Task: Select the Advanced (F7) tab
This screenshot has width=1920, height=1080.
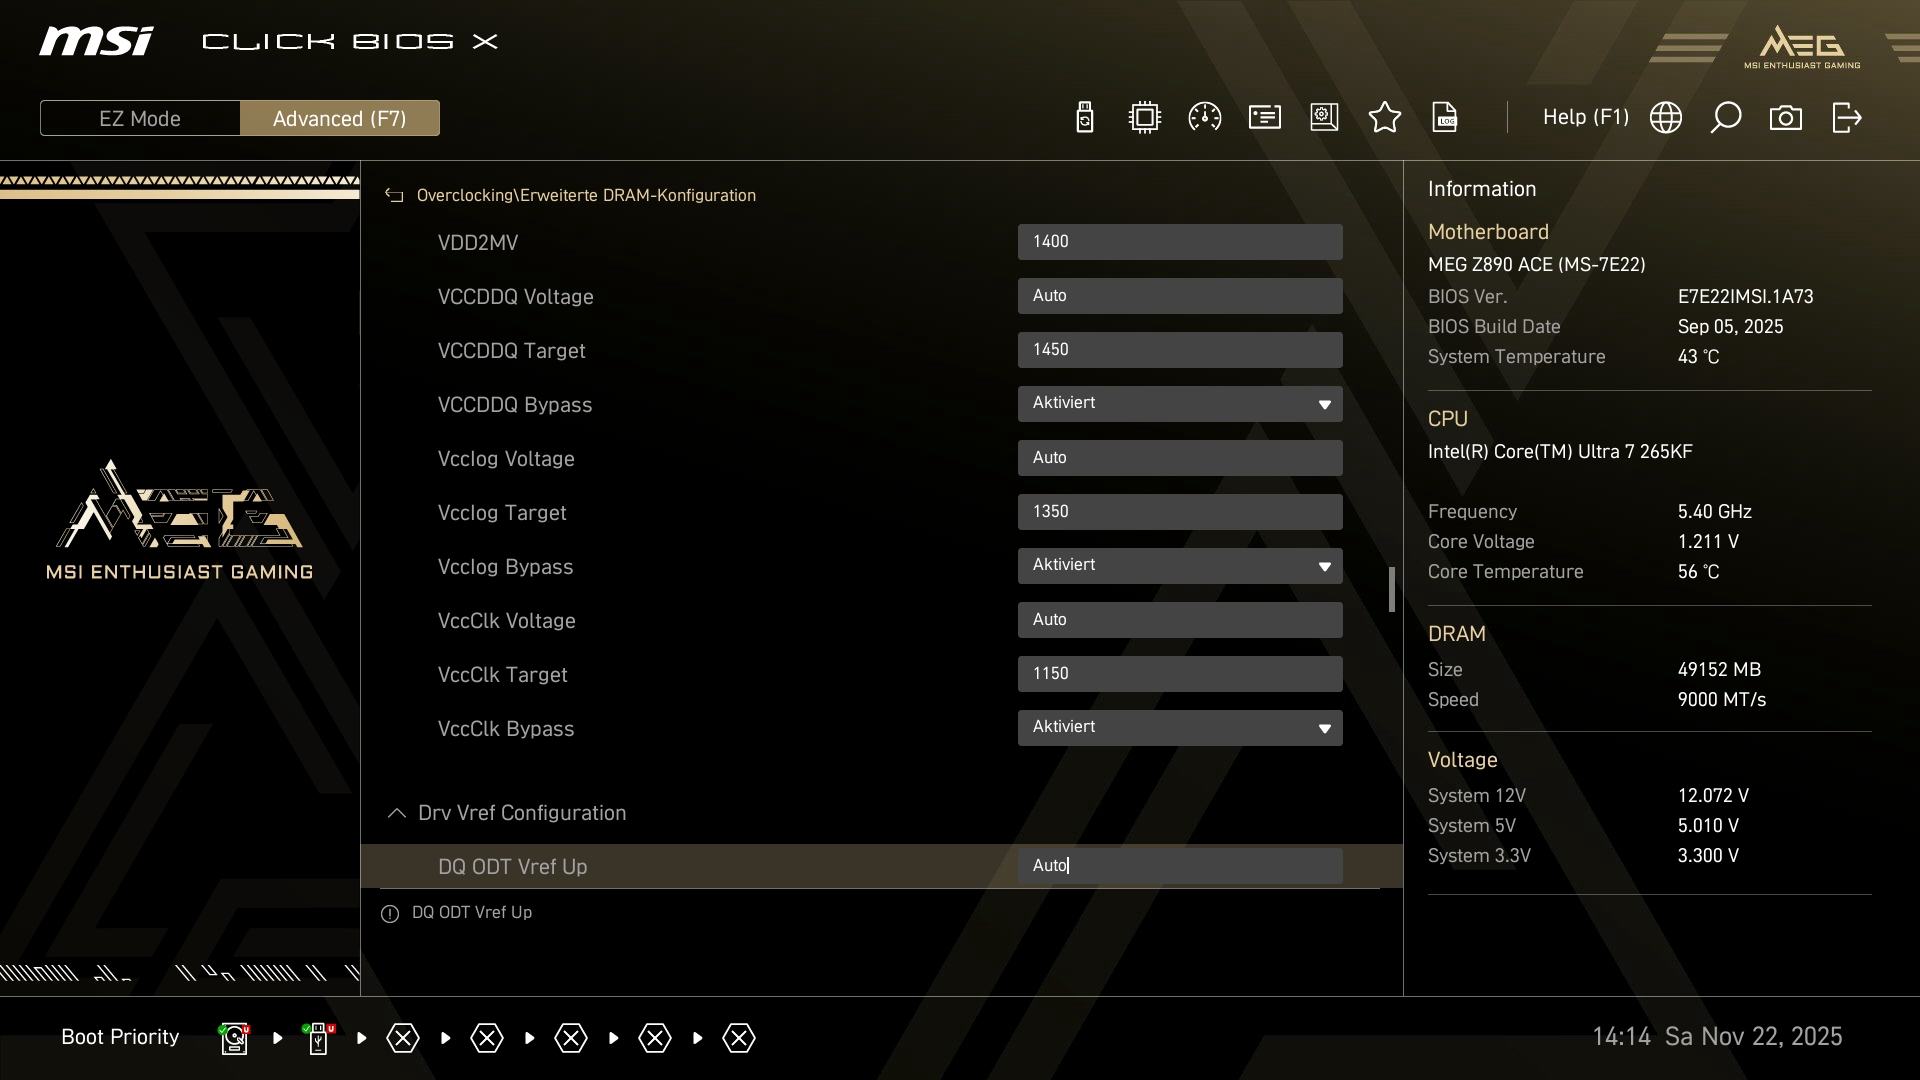Action: pyautogui.click(x=339, y=118)
